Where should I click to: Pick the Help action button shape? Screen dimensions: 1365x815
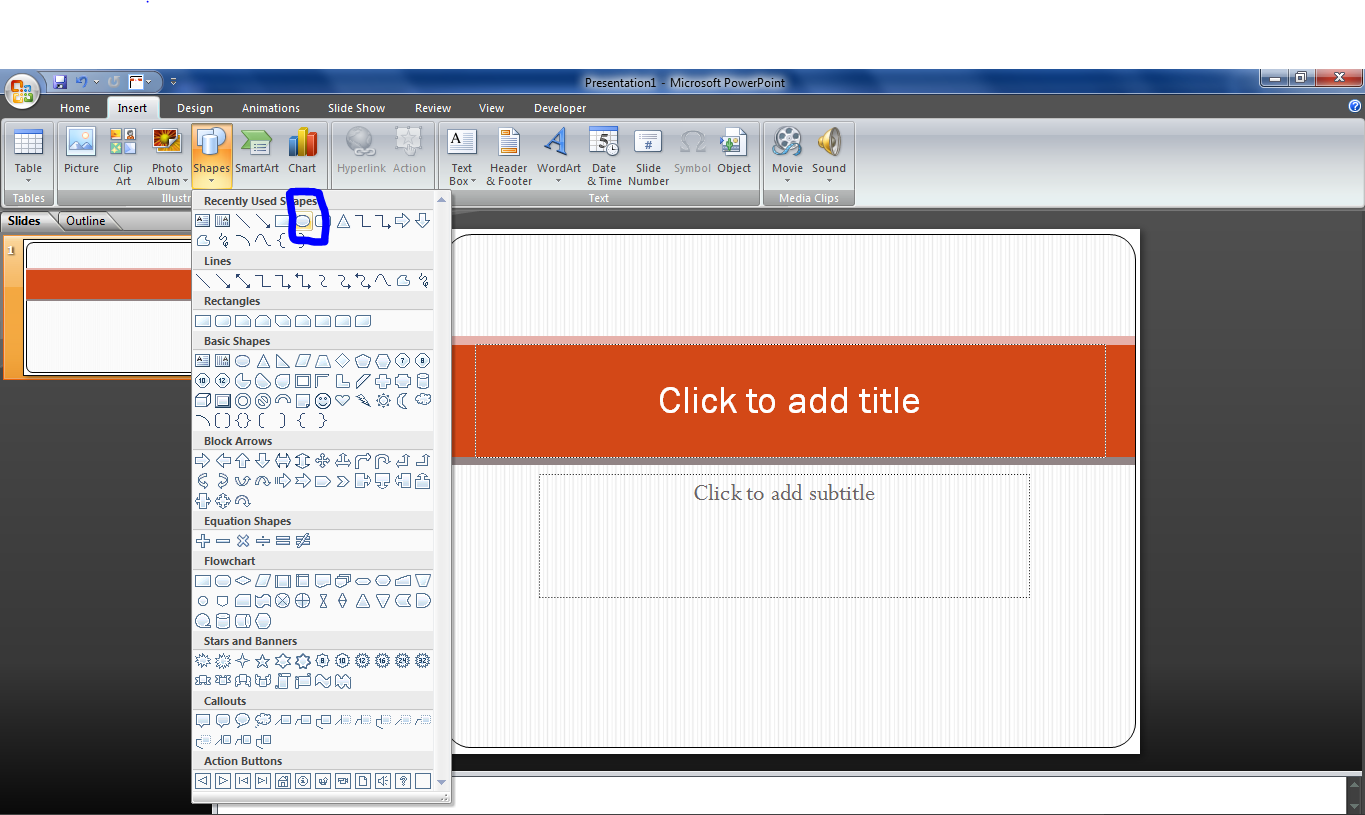(x=403, y=781)
